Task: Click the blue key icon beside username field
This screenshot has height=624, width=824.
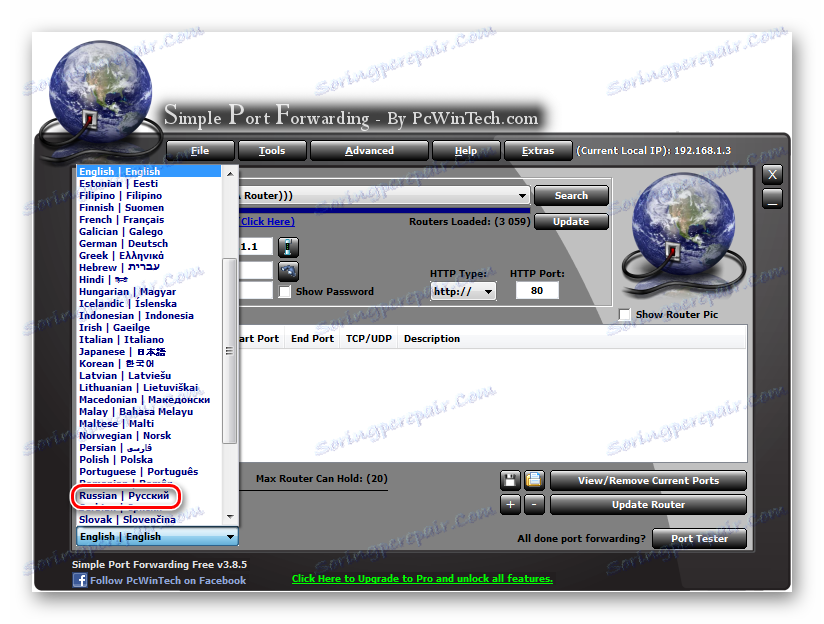Action: click(288, 271)
